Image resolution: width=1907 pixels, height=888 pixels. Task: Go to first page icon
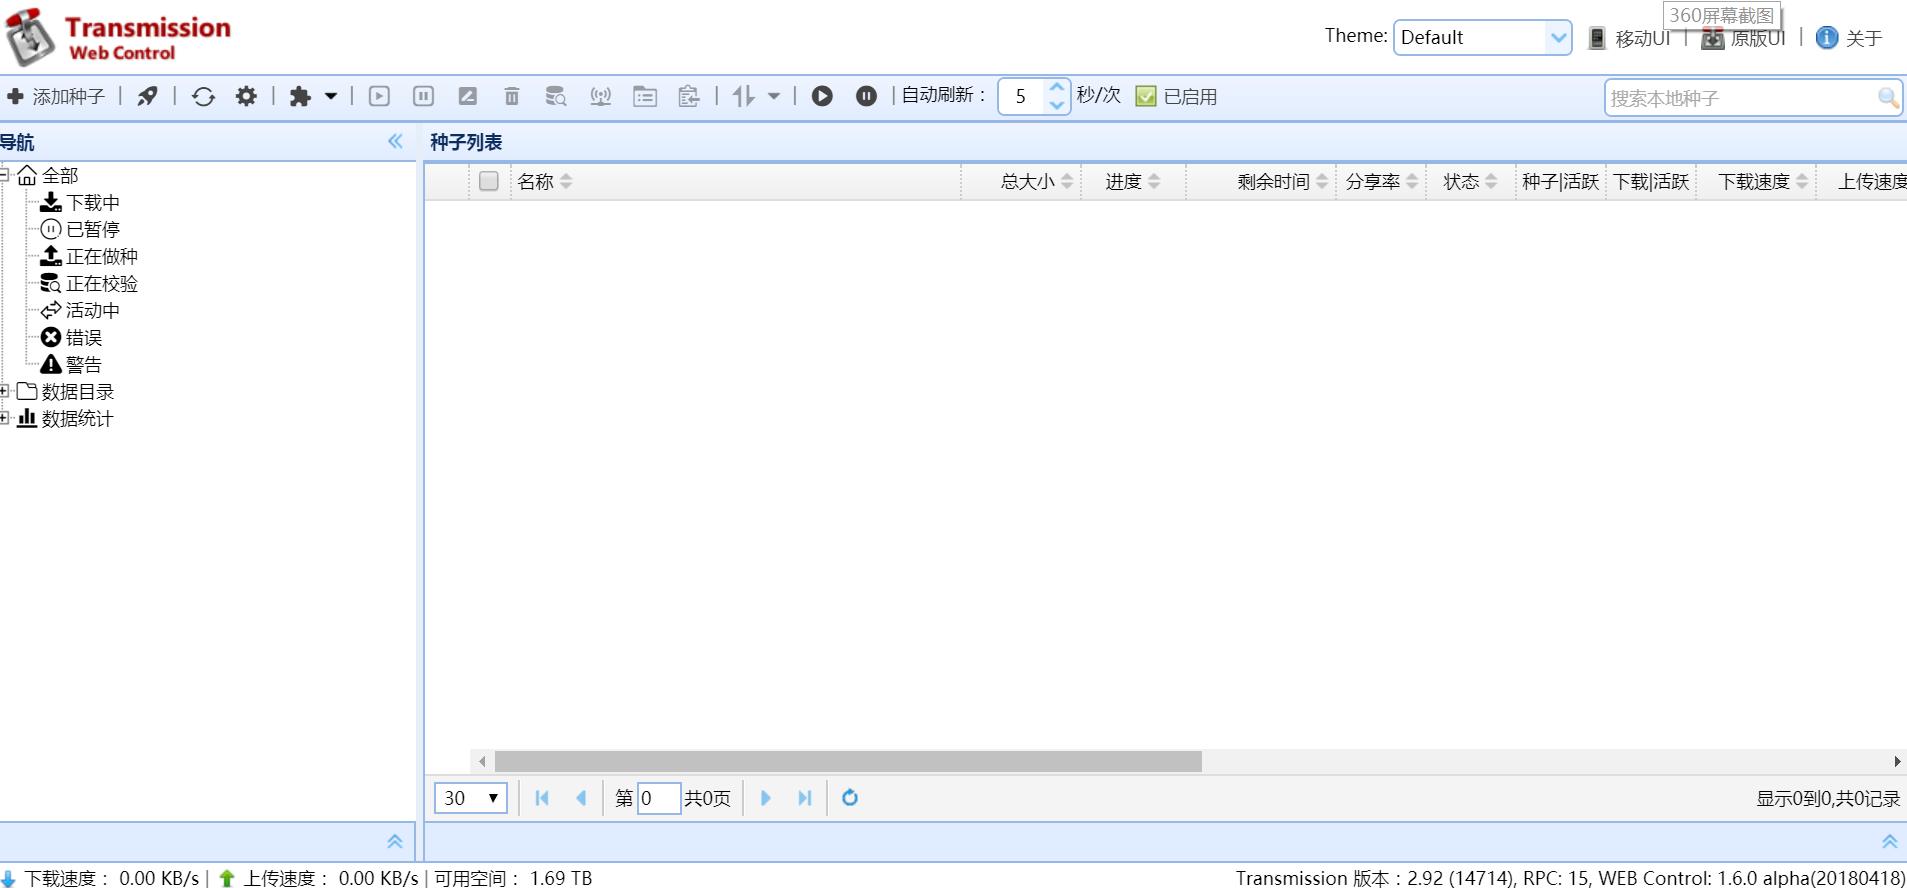click(542, 798)
